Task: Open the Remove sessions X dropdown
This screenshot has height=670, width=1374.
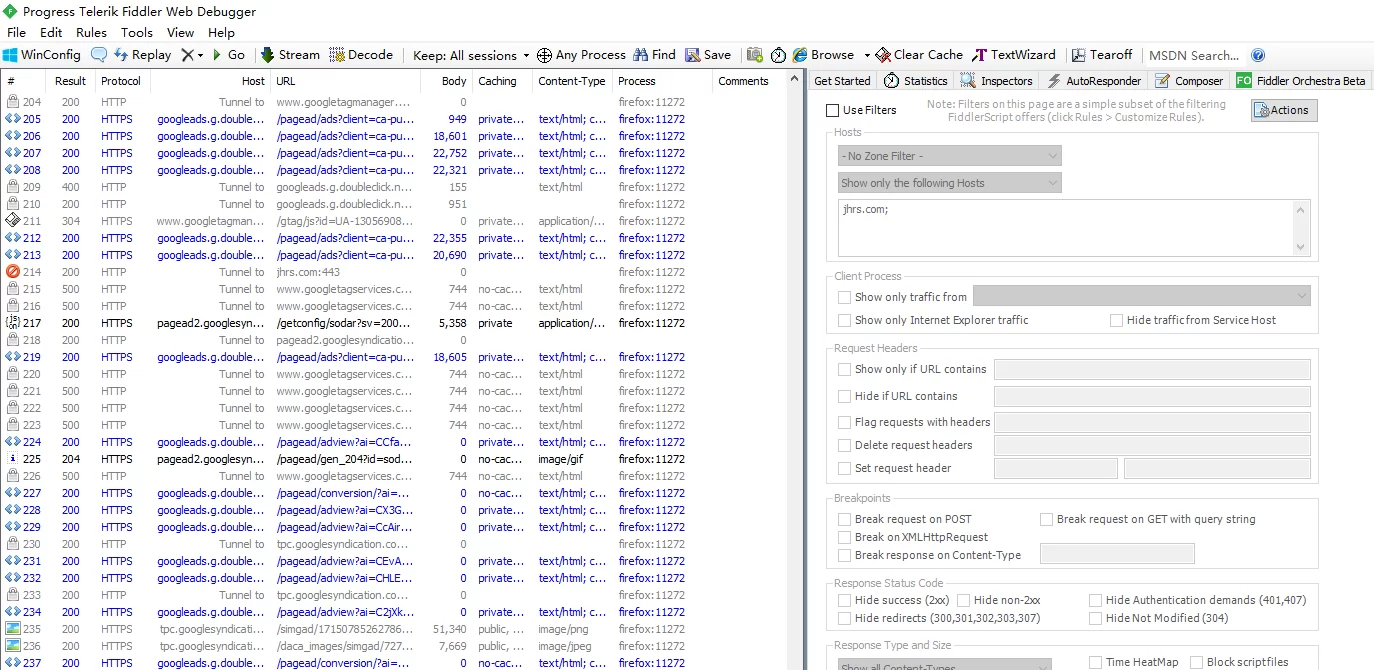Action: point(192,55)
